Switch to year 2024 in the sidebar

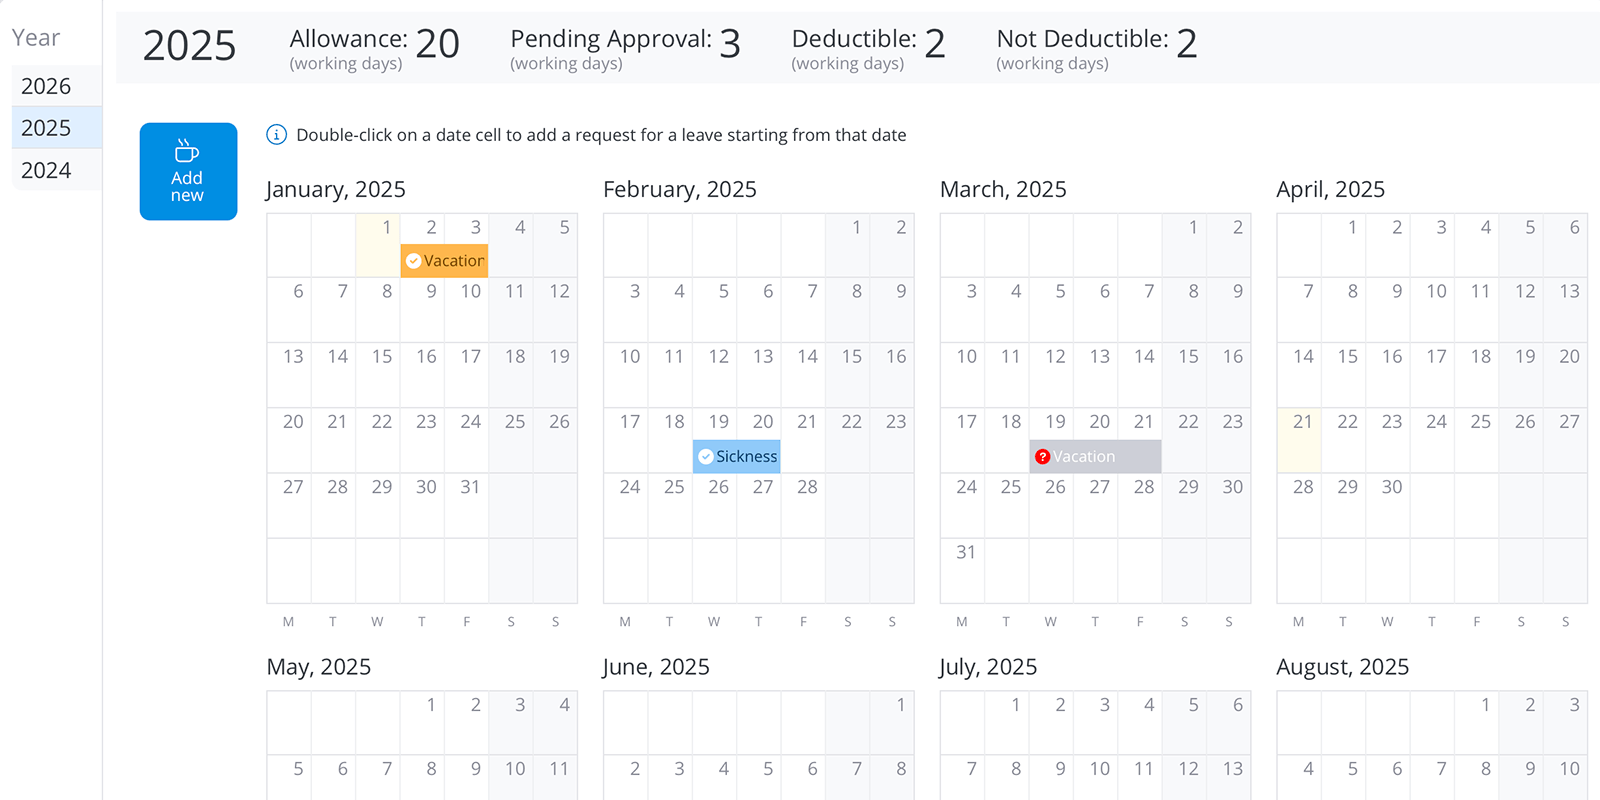pos(46,170)
